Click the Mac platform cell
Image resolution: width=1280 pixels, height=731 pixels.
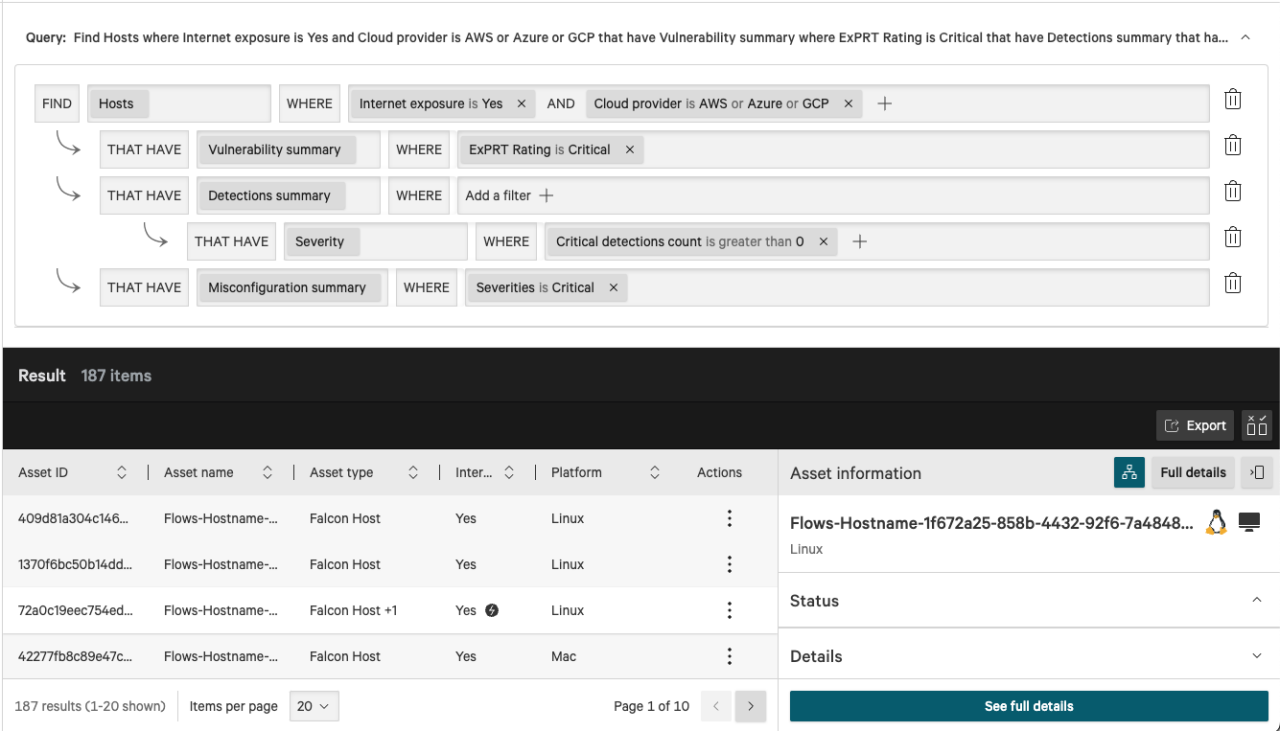click(564, 656)
